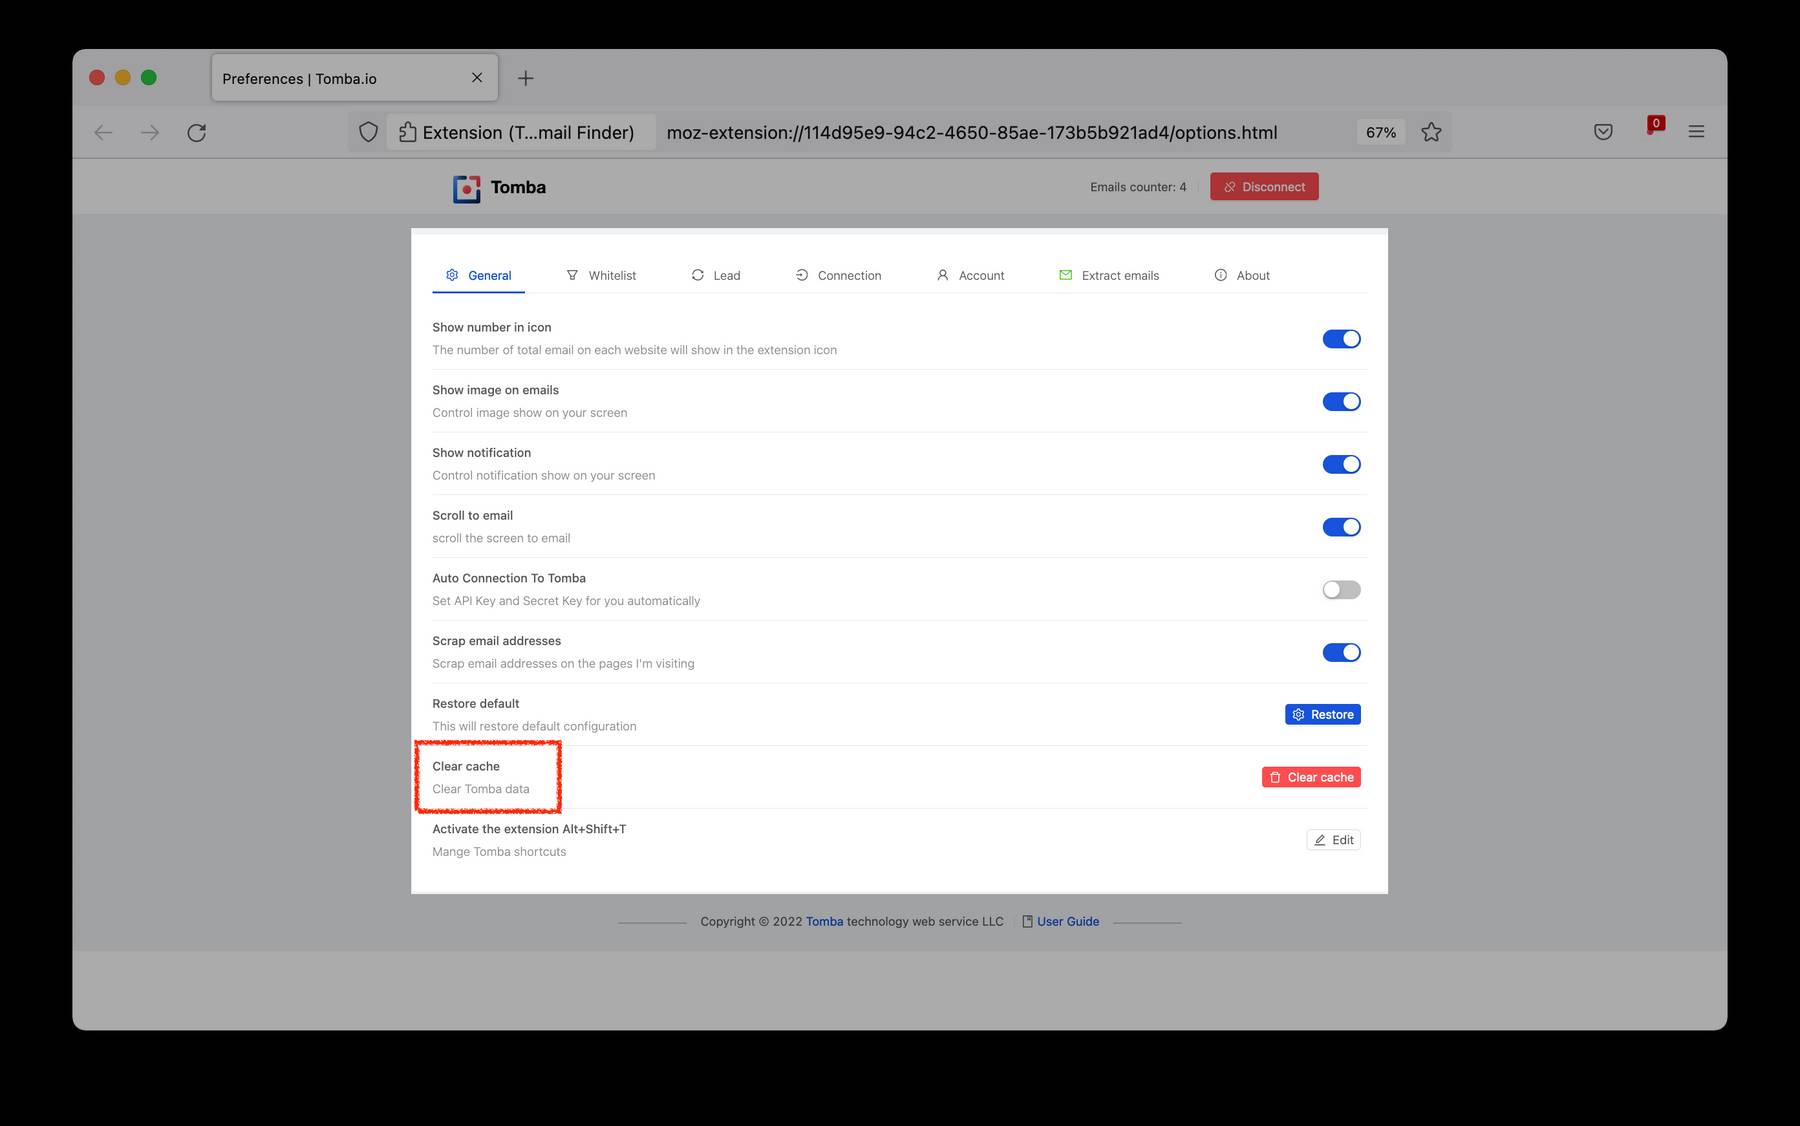The height and width of the screenshot is (1126, 1800).
Task: Click the Emails counter: 4 text
Action: 1138,187
